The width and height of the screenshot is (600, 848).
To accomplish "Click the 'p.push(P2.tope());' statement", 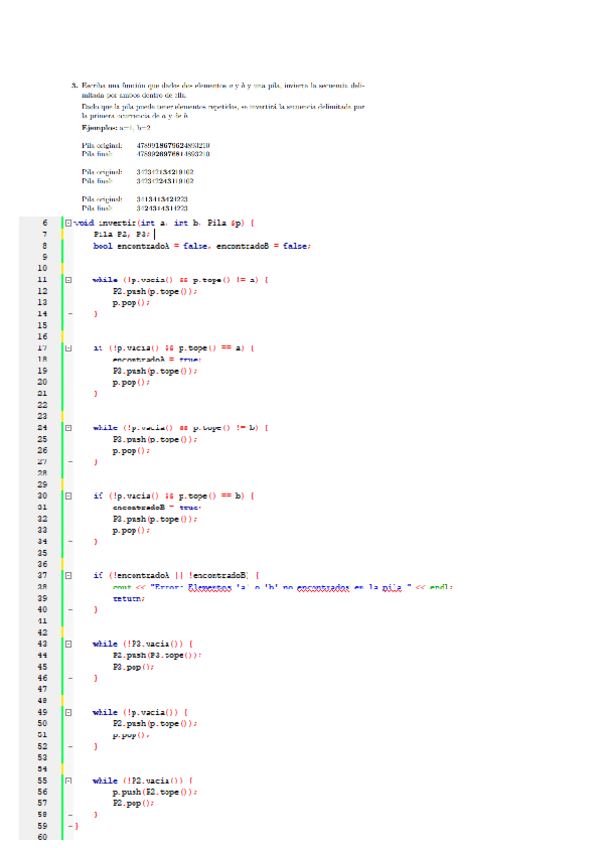I will tap(155, 791).
